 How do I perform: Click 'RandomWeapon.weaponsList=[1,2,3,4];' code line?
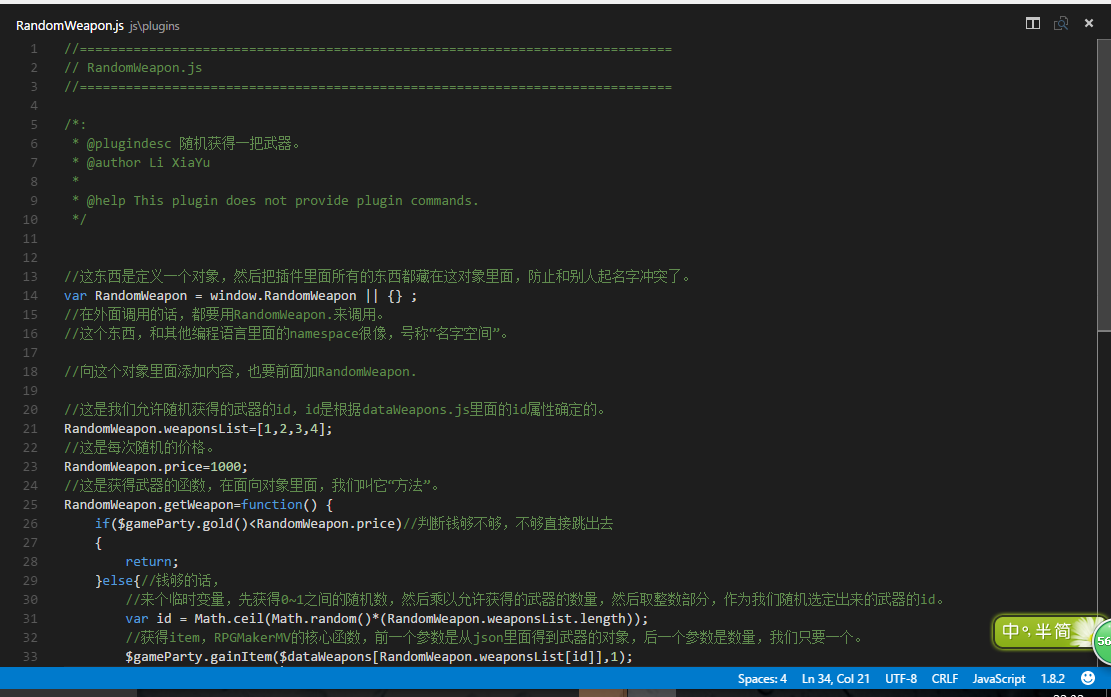coord(198,429)
